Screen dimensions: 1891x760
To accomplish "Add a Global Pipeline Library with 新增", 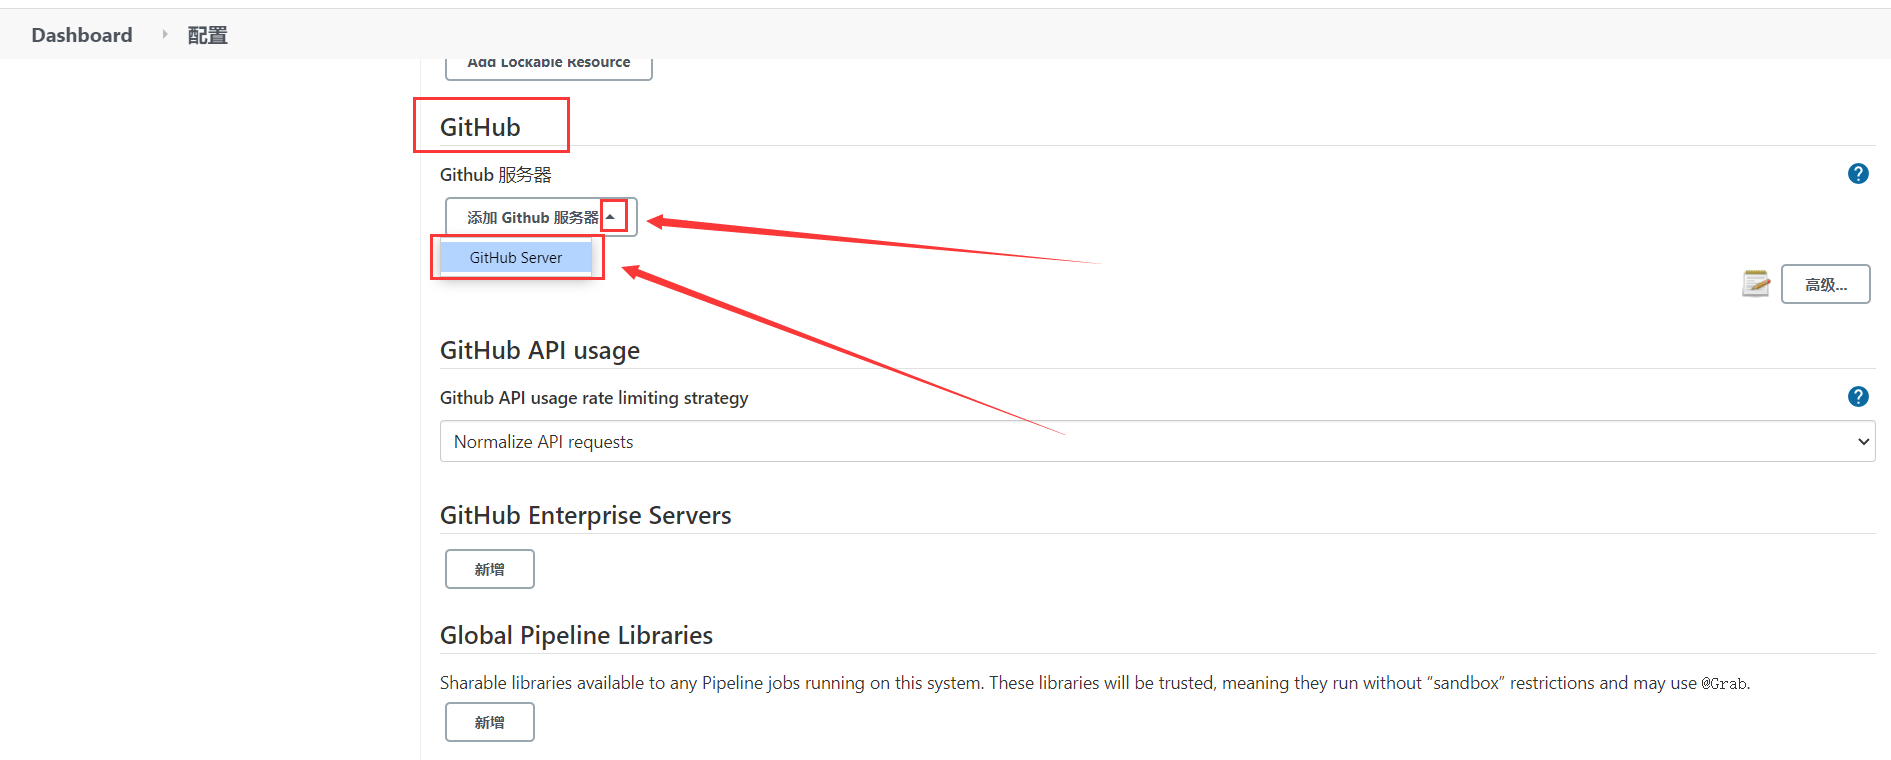I will pyautogui.click(x=490, y=722).
